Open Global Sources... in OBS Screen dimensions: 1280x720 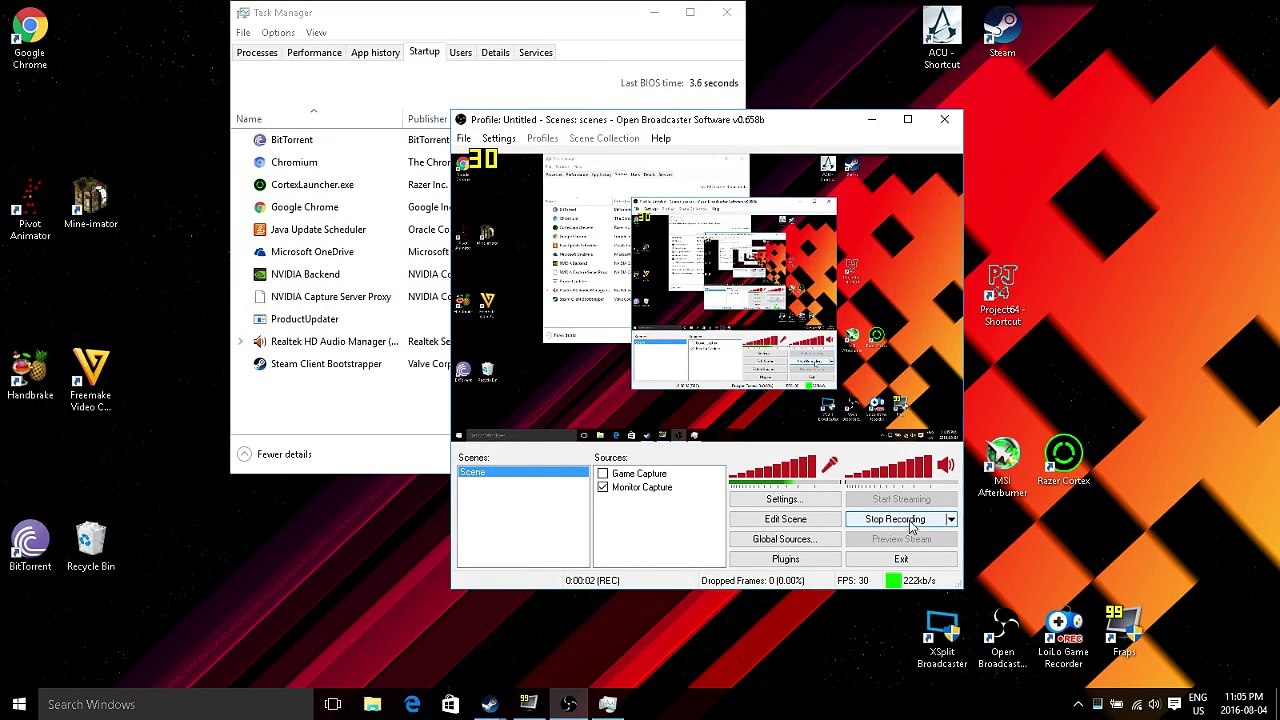click(785, 539)
